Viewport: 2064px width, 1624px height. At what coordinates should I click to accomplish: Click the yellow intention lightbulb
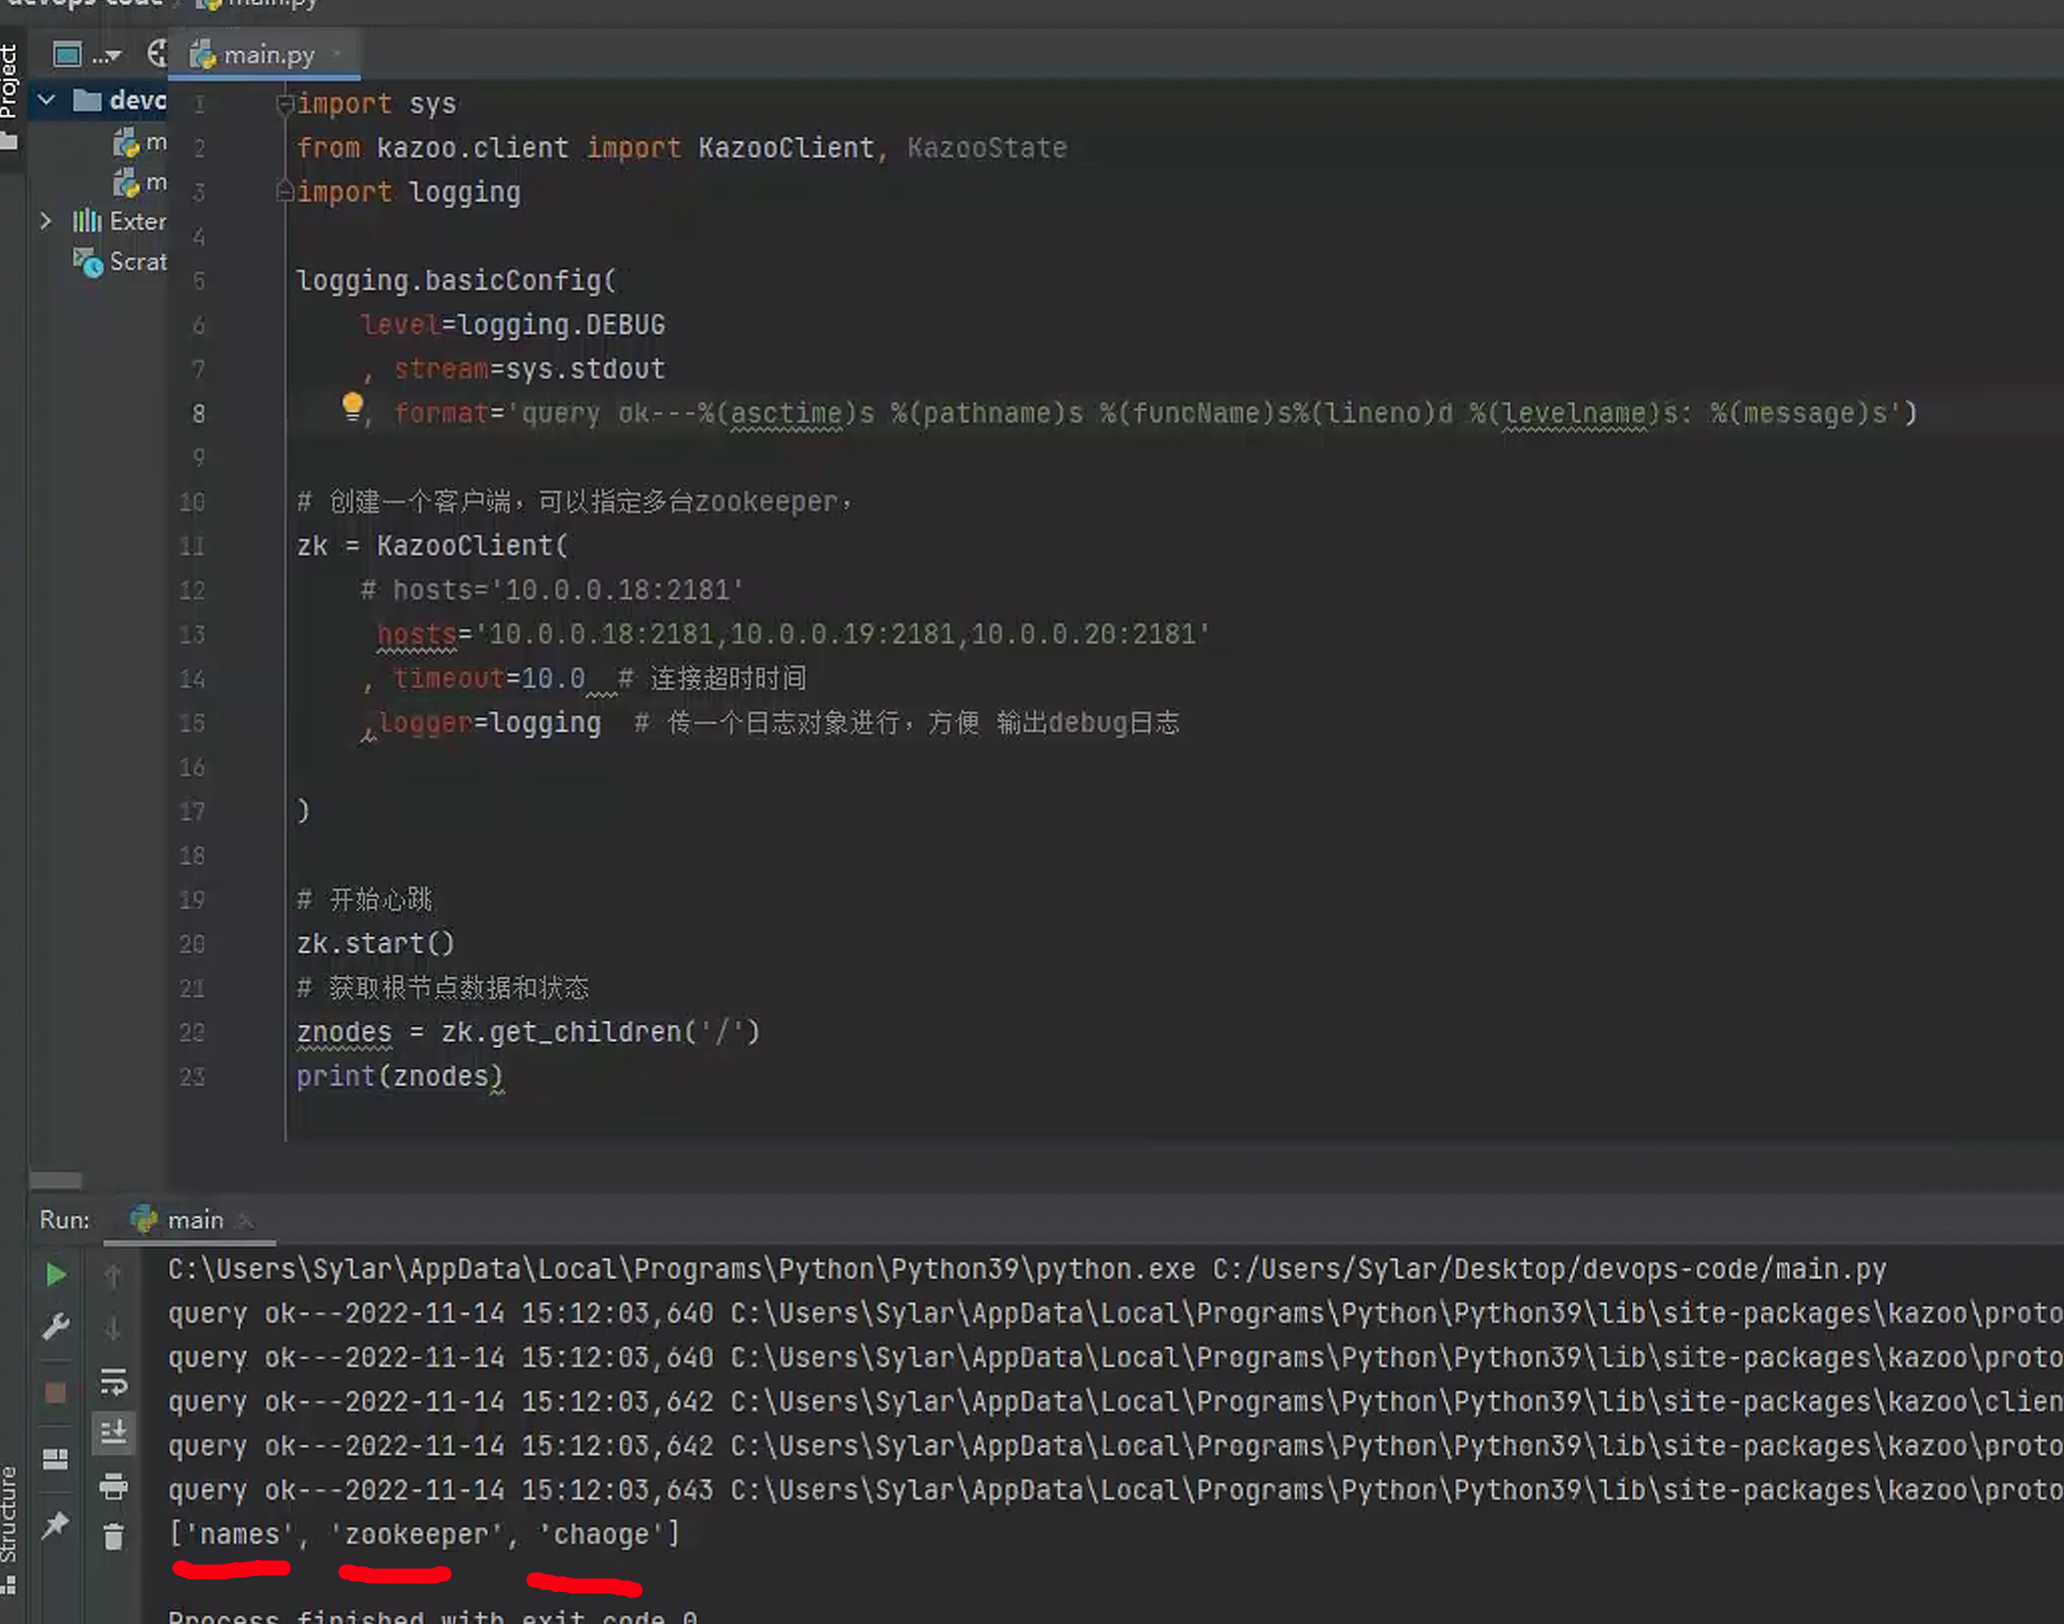point(352,406)
